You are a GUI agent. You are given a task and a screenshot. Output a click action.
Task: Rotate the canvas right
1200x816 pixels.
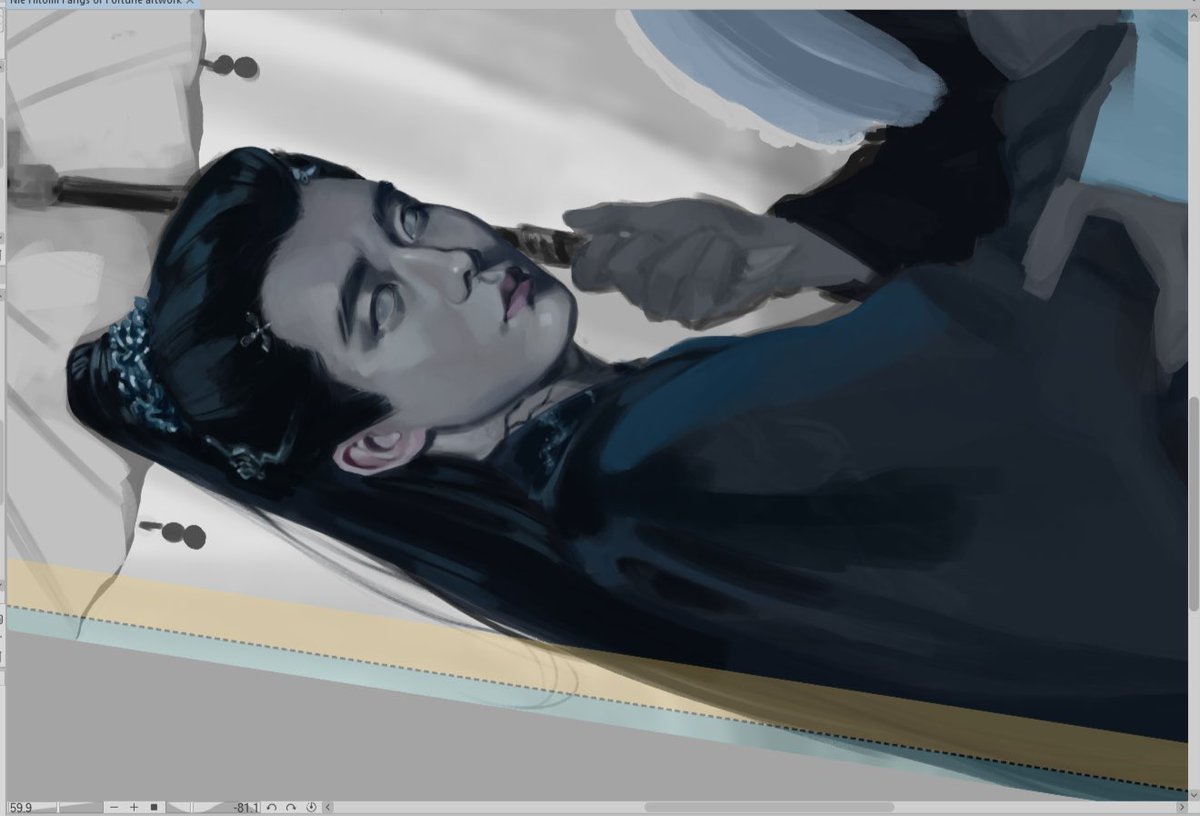291,807
